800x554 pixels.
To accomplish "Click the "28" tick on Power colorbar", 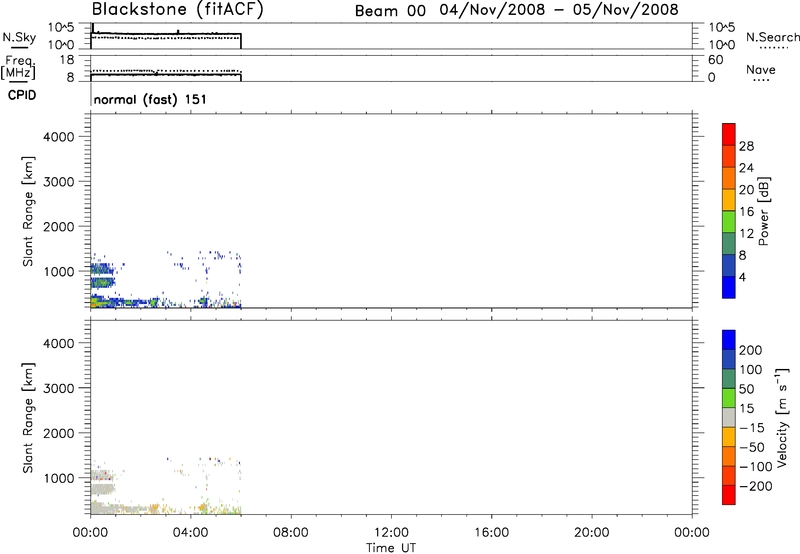I will [x=746, y=146].
